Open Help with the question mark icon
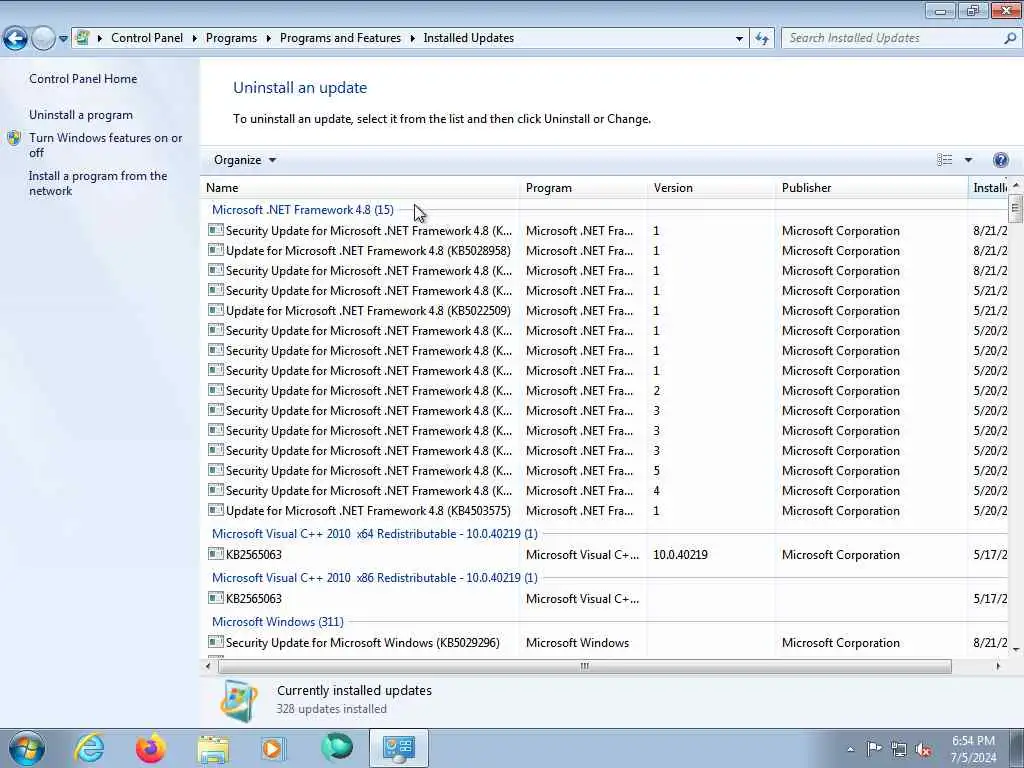The image size is (1024, 768). pyautogui.click(x=1000, y=160)
